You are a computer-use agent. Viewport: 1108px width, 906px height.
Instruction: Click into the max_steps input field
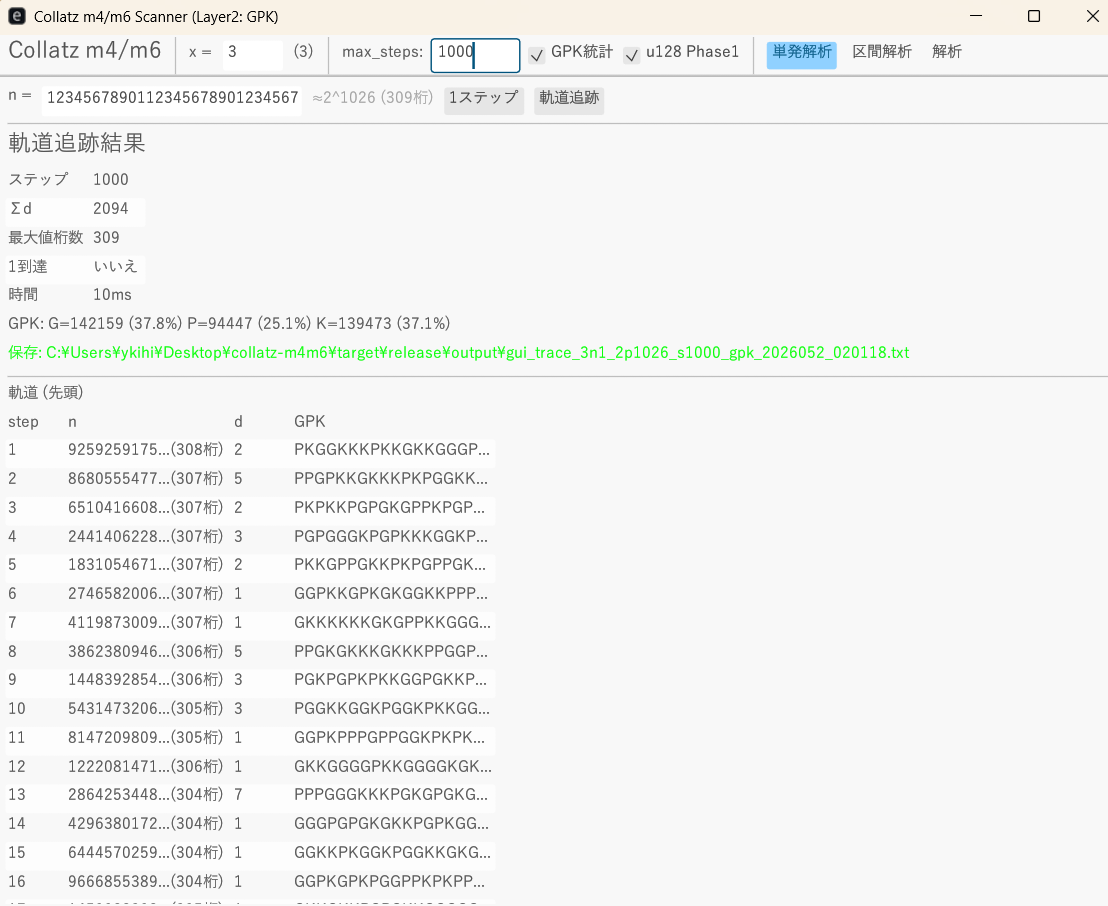point(475,54)
